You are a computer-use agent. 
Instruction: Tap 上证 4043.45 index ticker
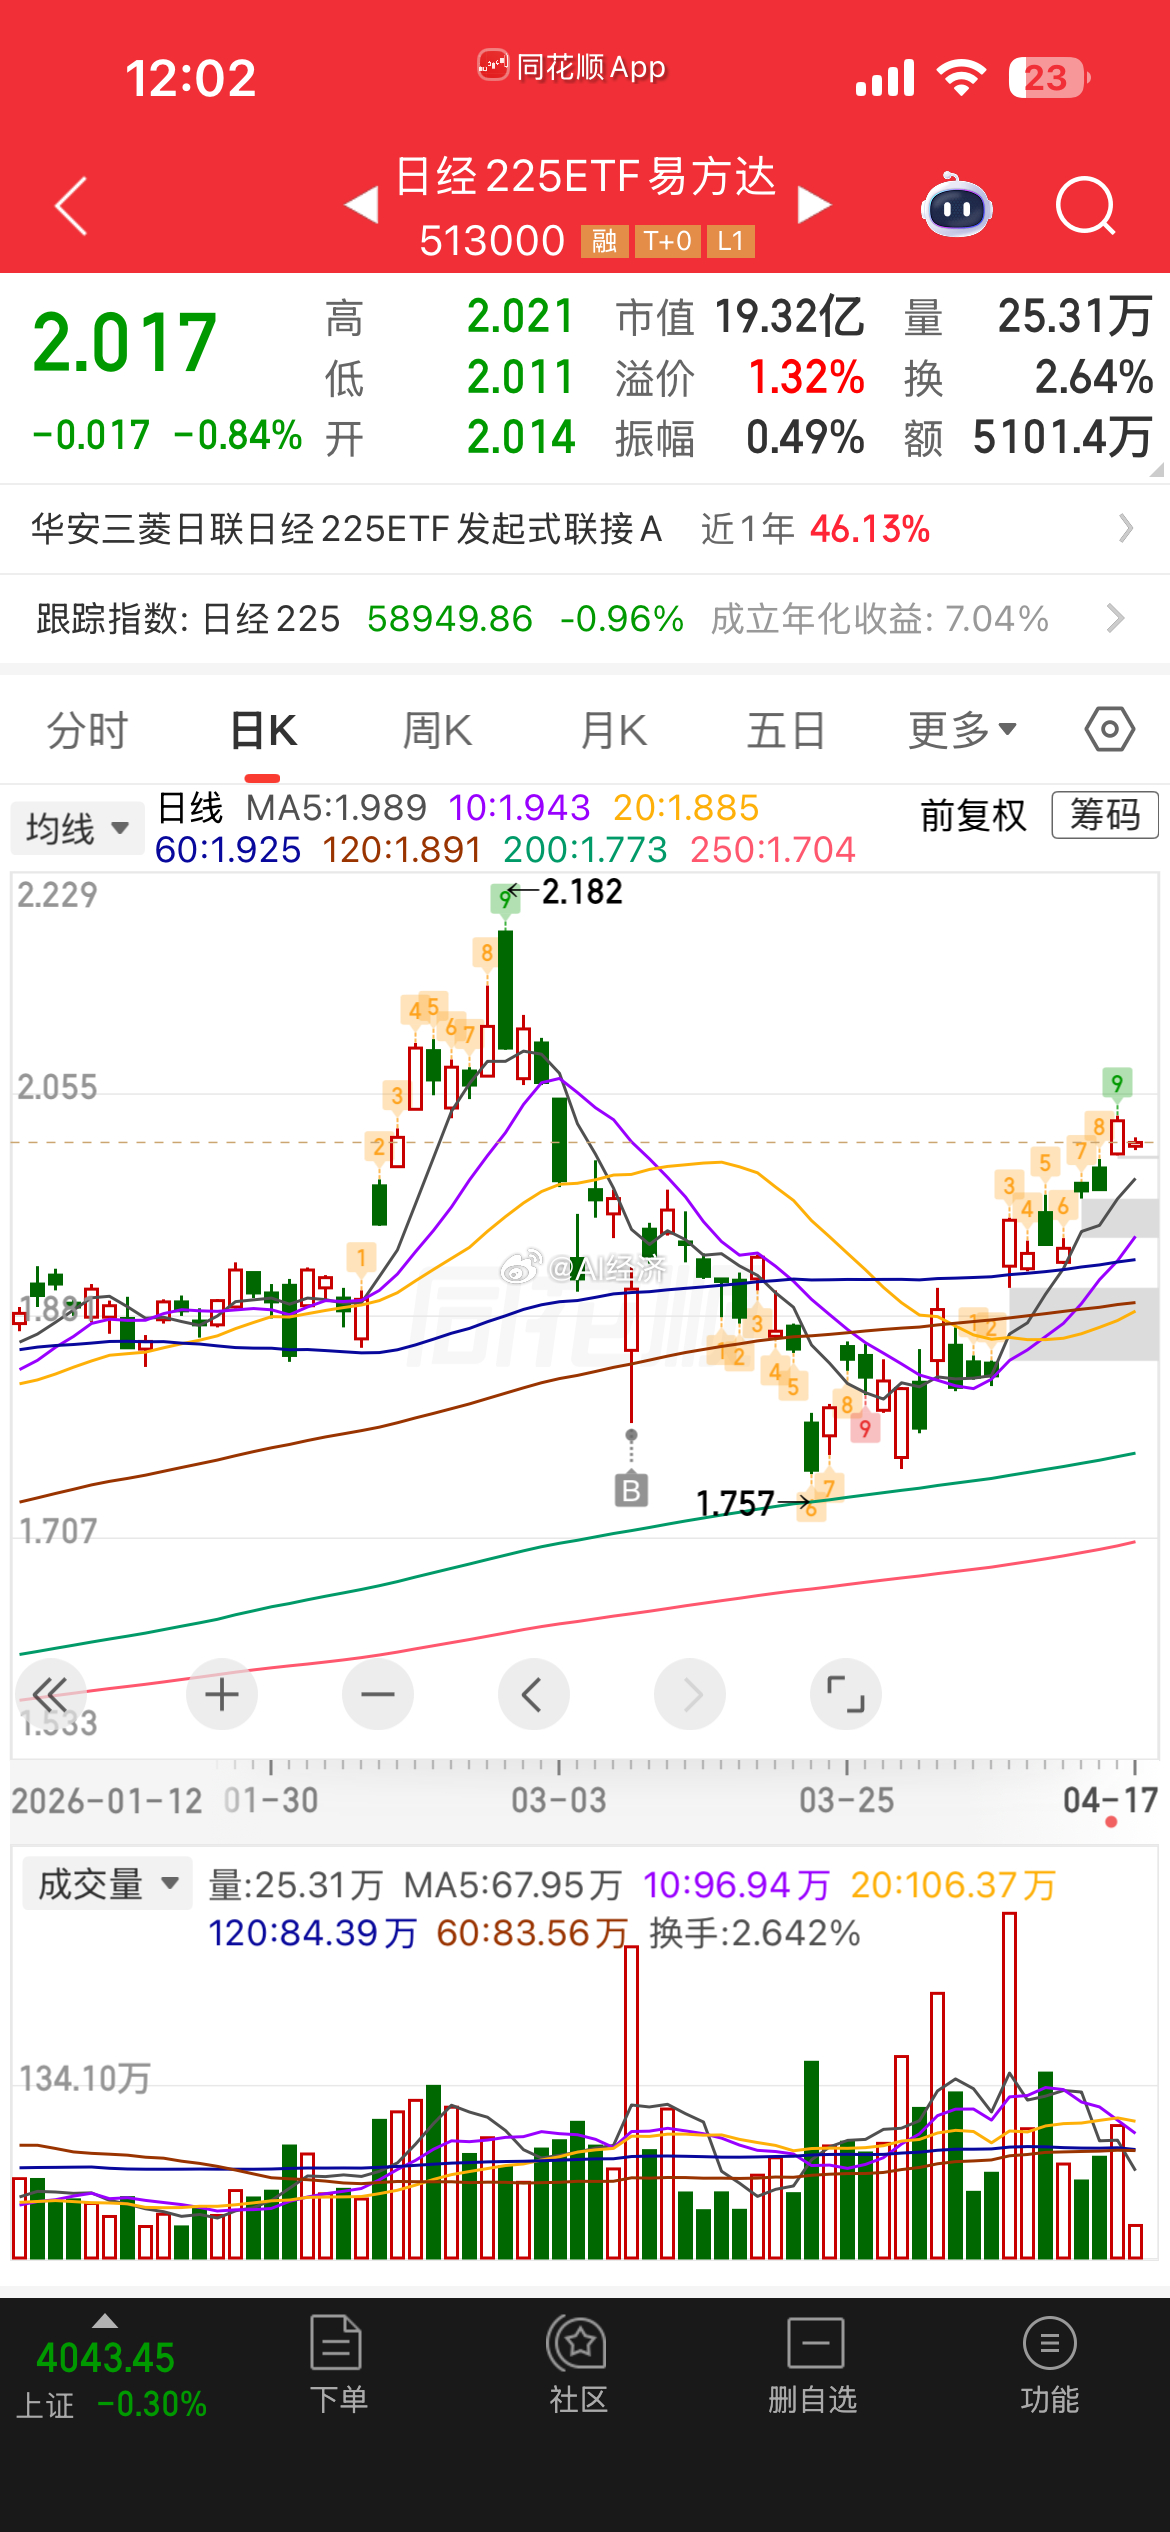pyautogui.click(x=110, y=2379)
